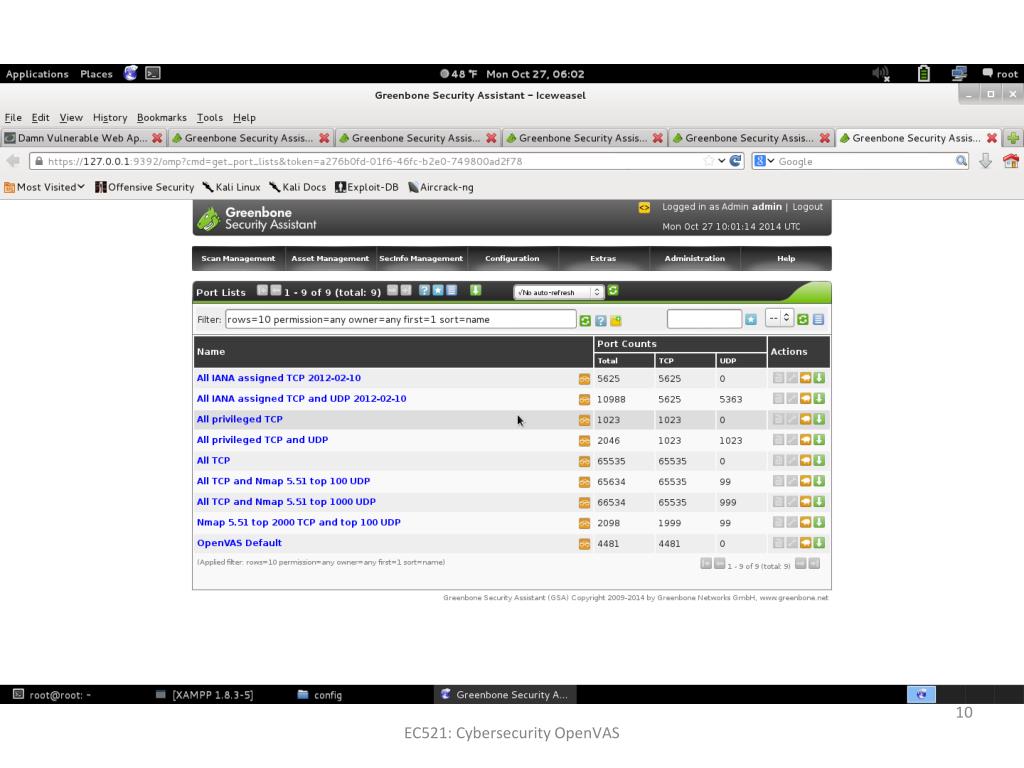The width and height of the screenshot is (1024, 768).
Task: Clone the All IANA assigned TCP 2012-02-10 port list
Action: pyautogui.click(x=805, y=378)
